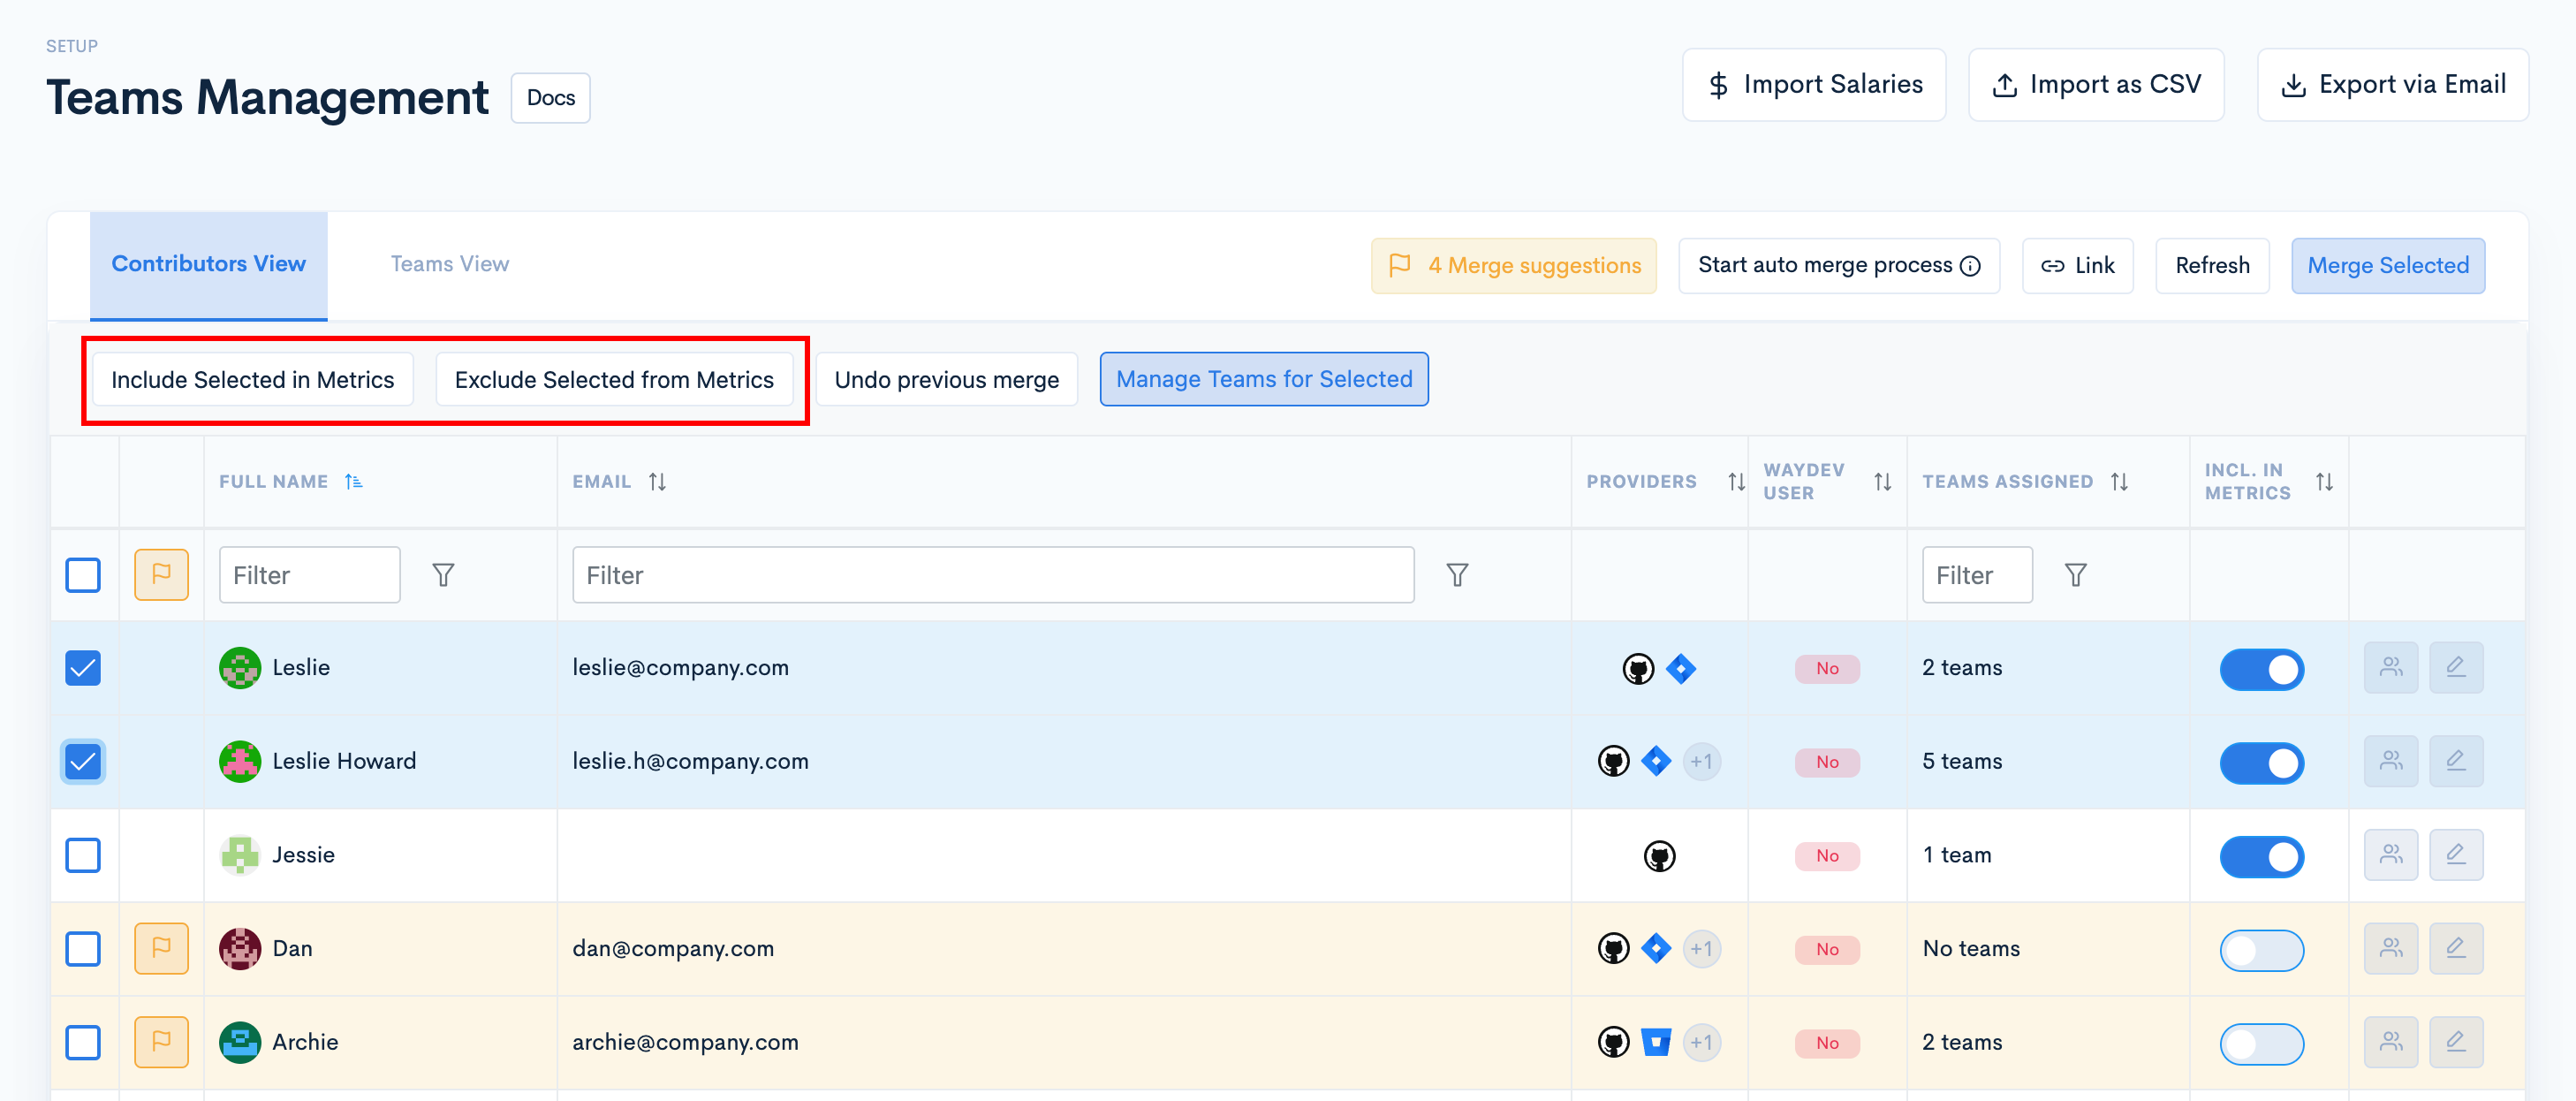Enable metrics toggle for Dan

tap(2262, 950)
